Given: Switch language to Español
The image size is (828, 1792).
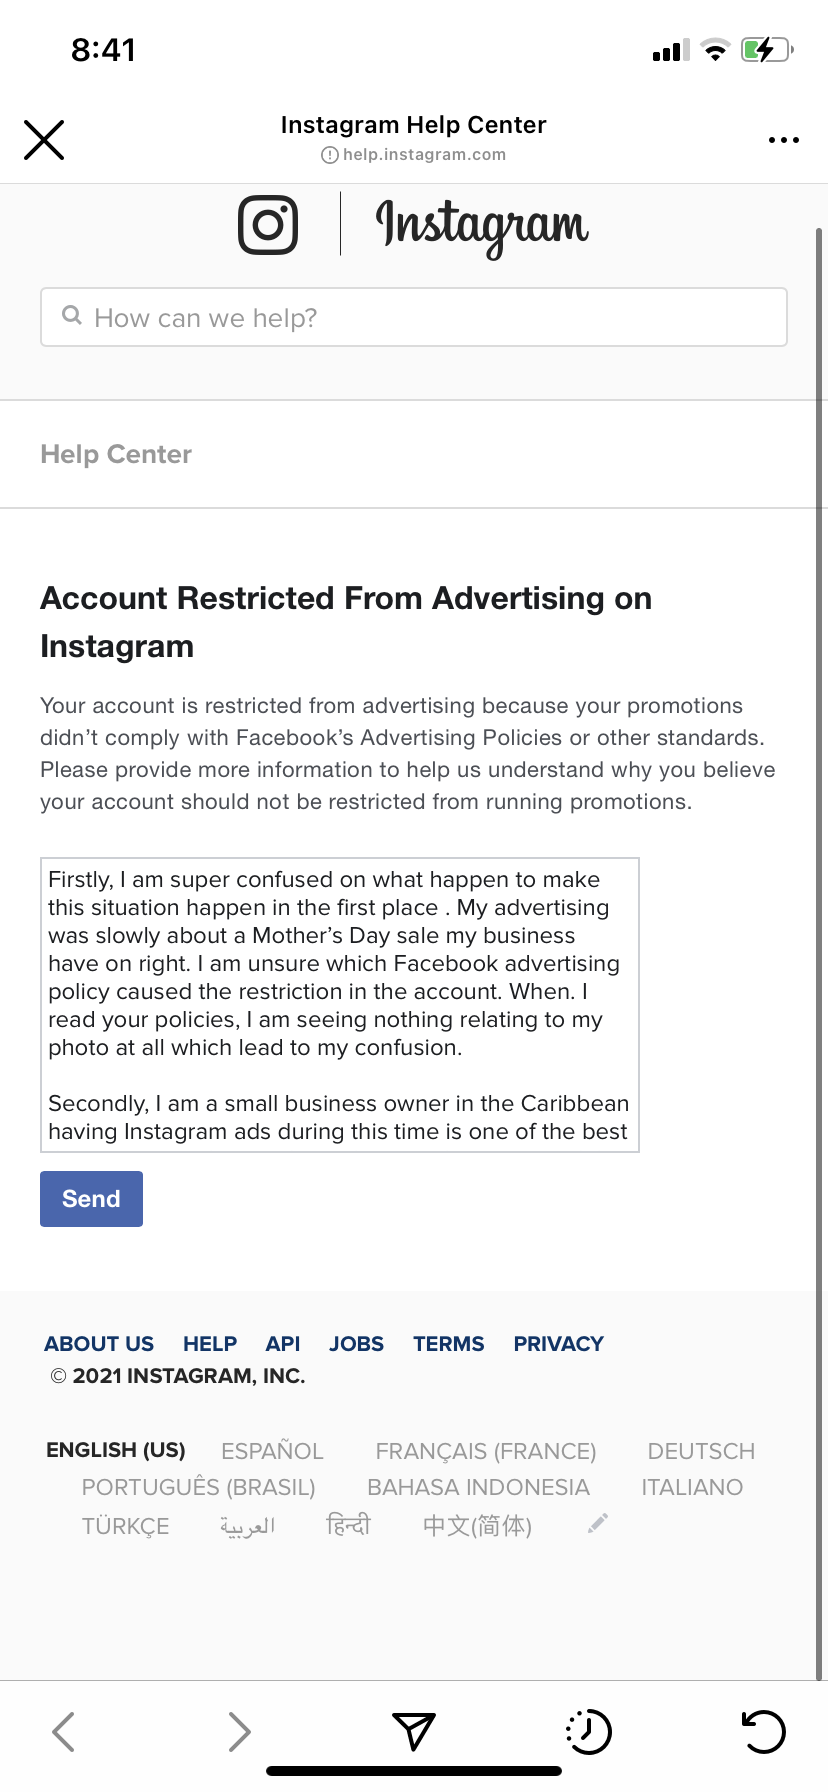Looking at the screenshot, I should (272, 1451).
